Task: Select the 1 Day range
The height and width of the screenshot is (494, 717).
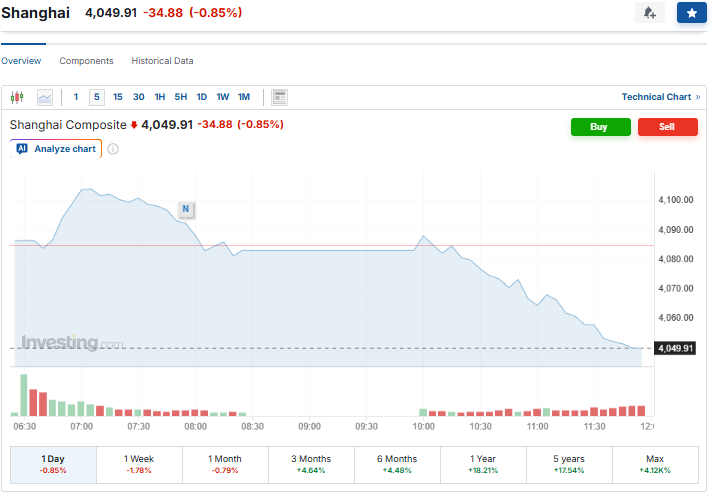Action: [54, 465]
